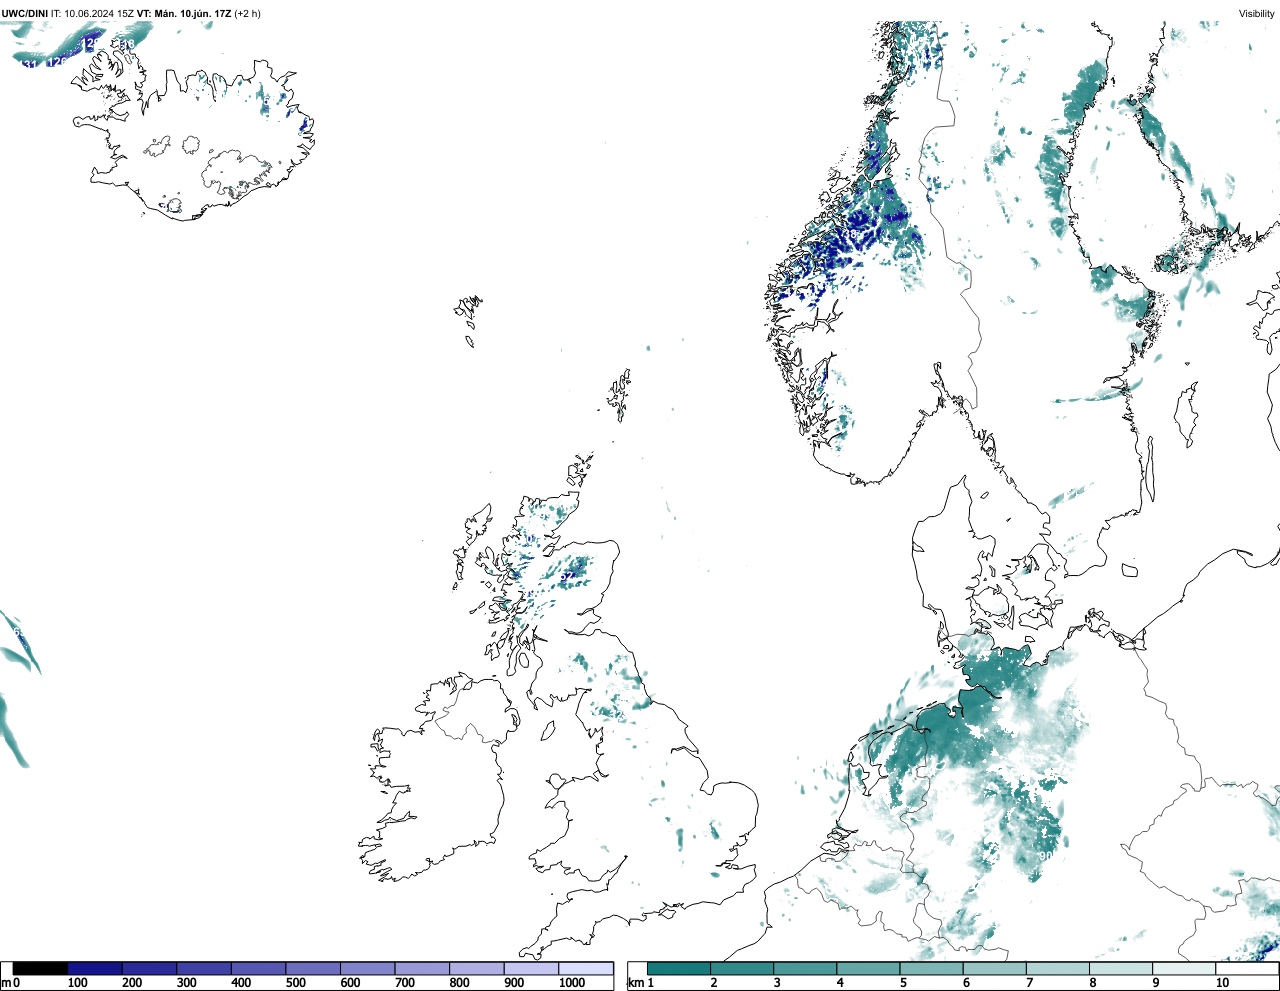
Task: Click the '10' label on kilometer legend
Action: pos(1222,983)
